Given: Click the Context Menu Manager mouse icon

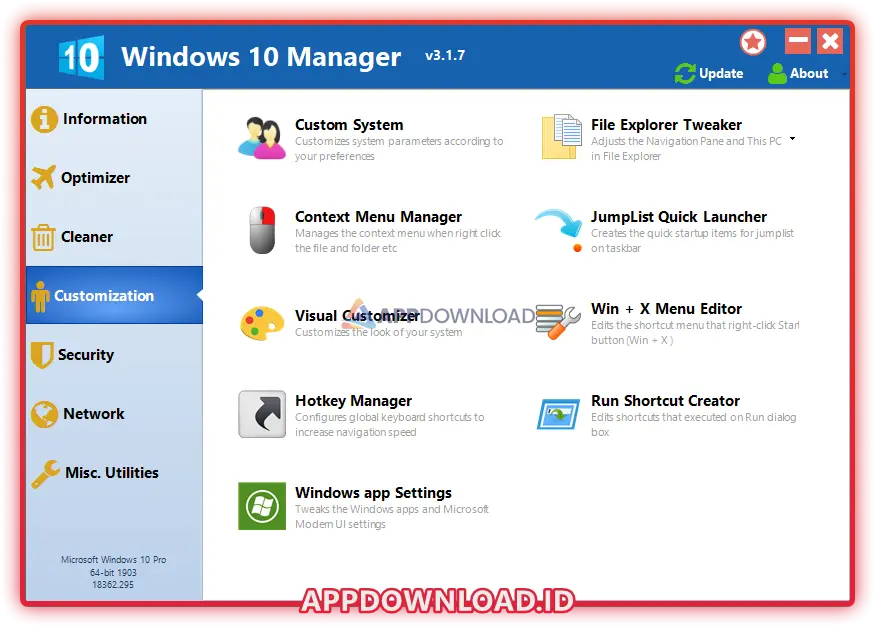Looking at the screenshot, I should 262,230.
